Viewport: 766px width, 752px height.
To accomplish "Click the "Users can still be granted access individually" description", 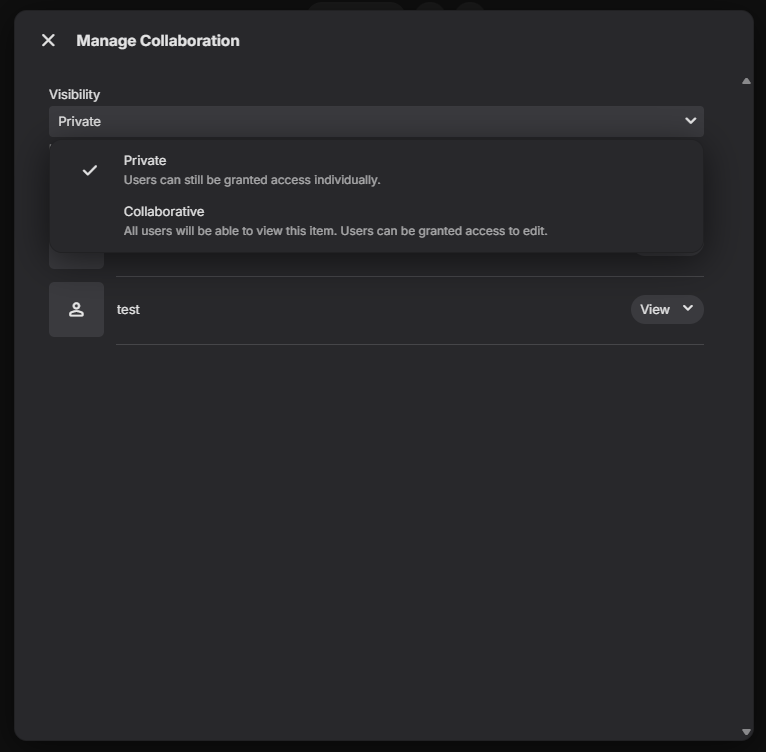I will coord(252,180).
